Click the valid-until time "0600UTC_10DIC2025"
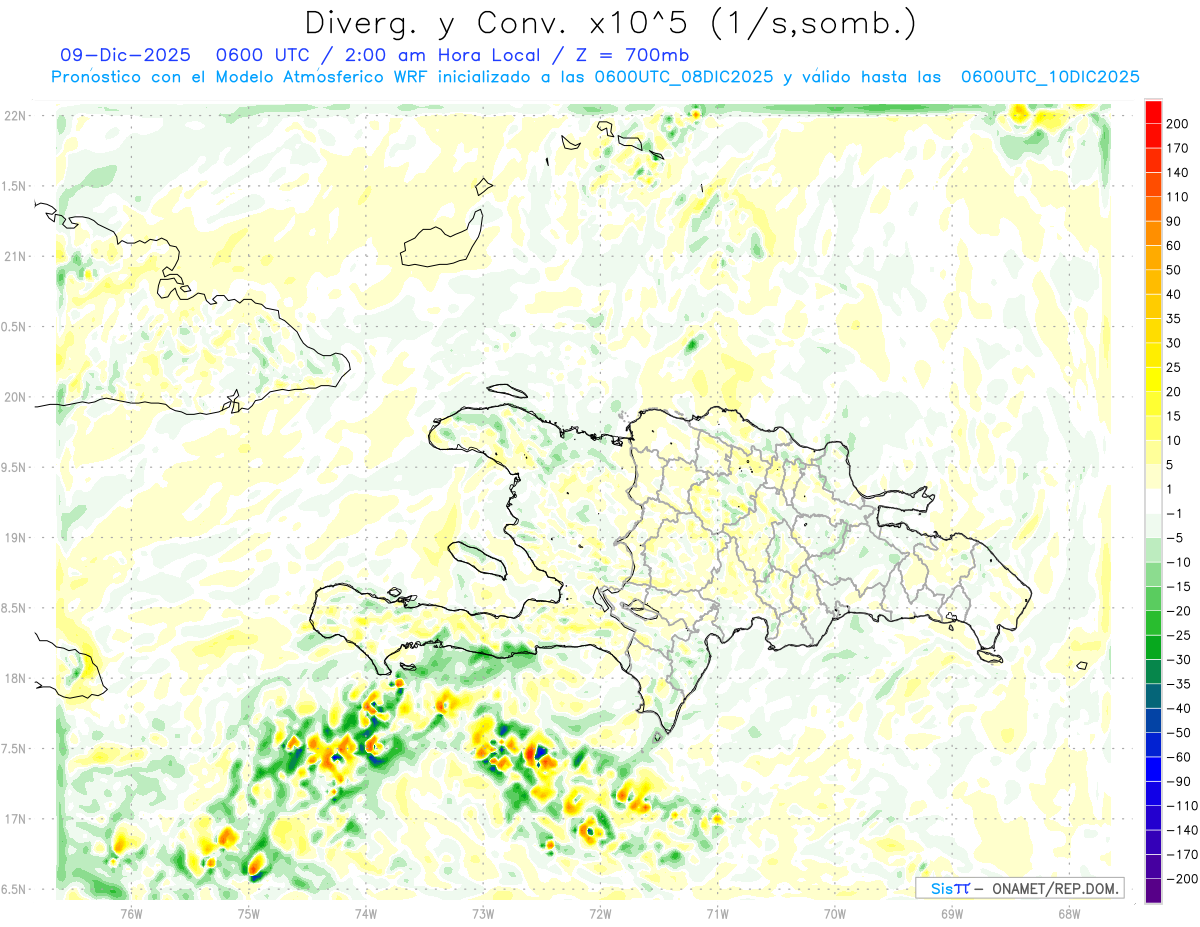1200x927 pixels. 1050,77
